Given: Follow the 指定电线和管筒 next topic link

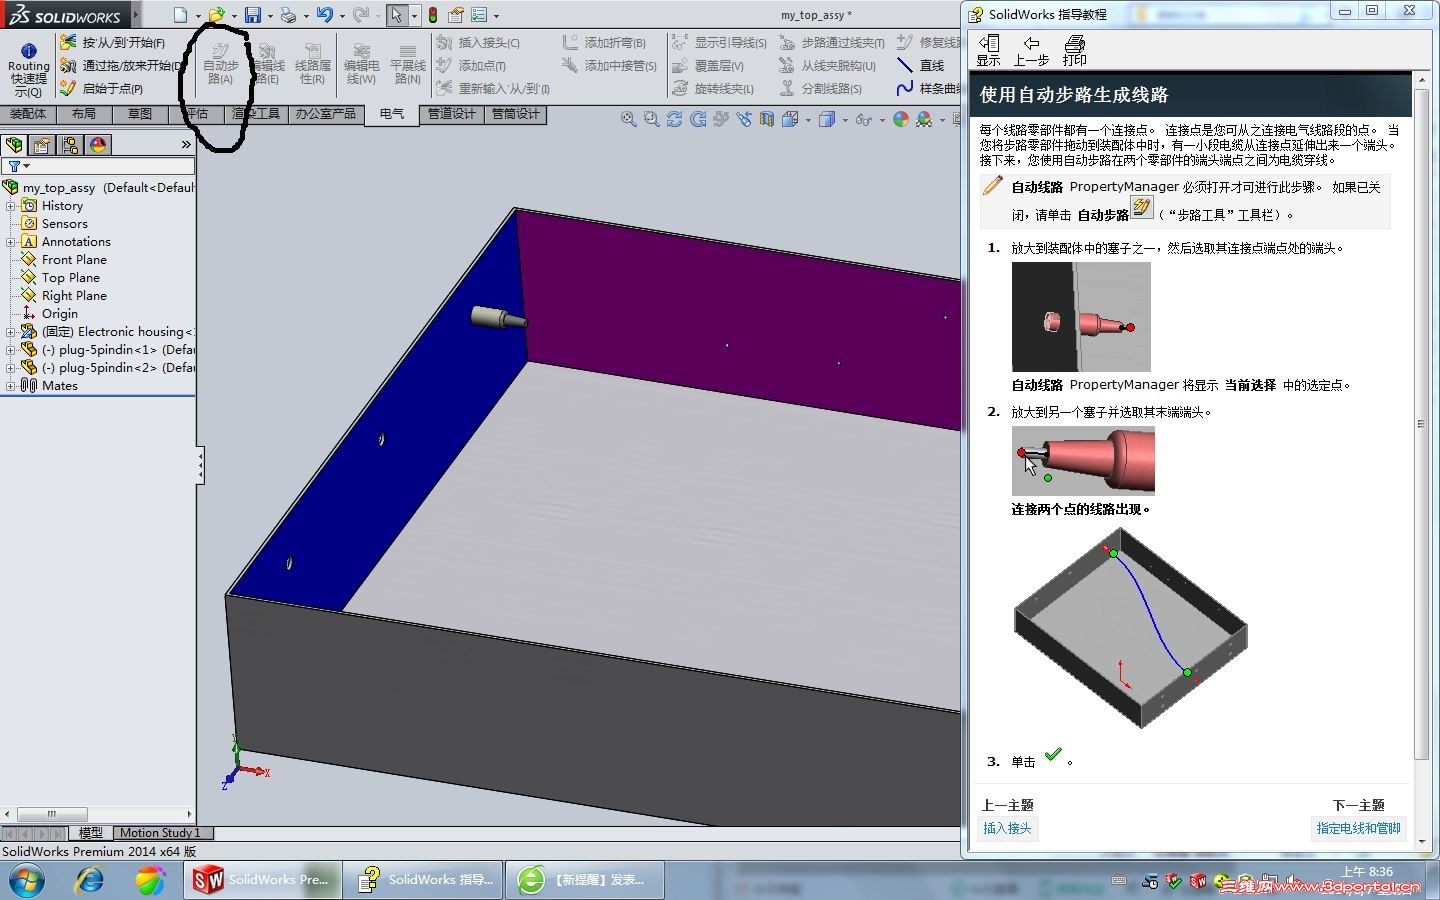Looking at the screenshot, I should [1358, 828].
